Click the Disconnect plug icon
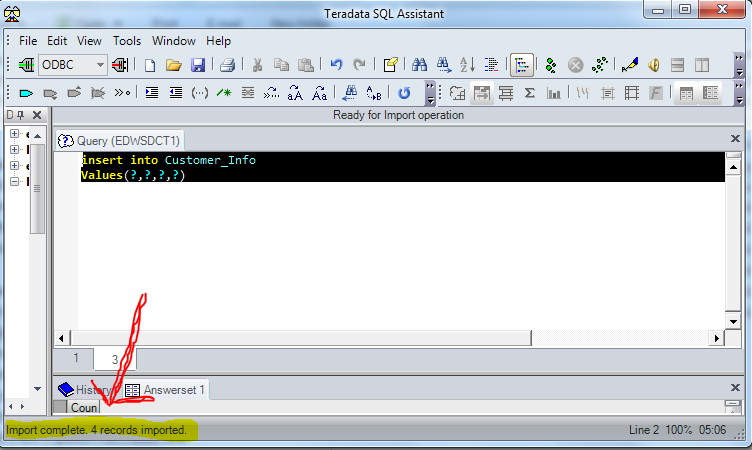 (120, 65)
